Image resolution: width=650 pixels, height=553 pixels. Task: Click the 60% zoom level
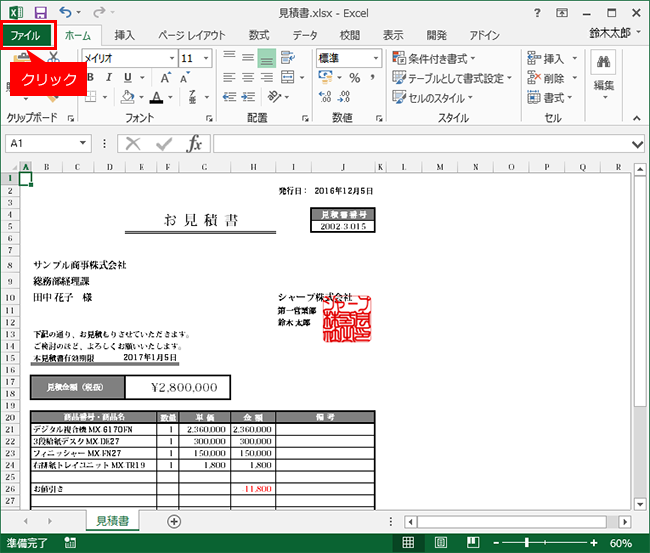point(621,543)
